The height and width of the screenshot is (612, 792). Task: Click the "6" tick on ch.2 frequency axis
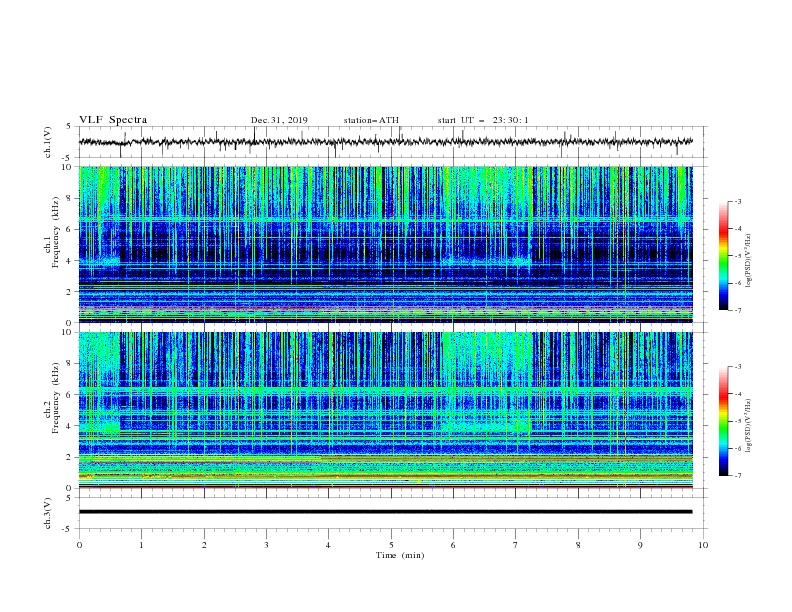point(70,395)
